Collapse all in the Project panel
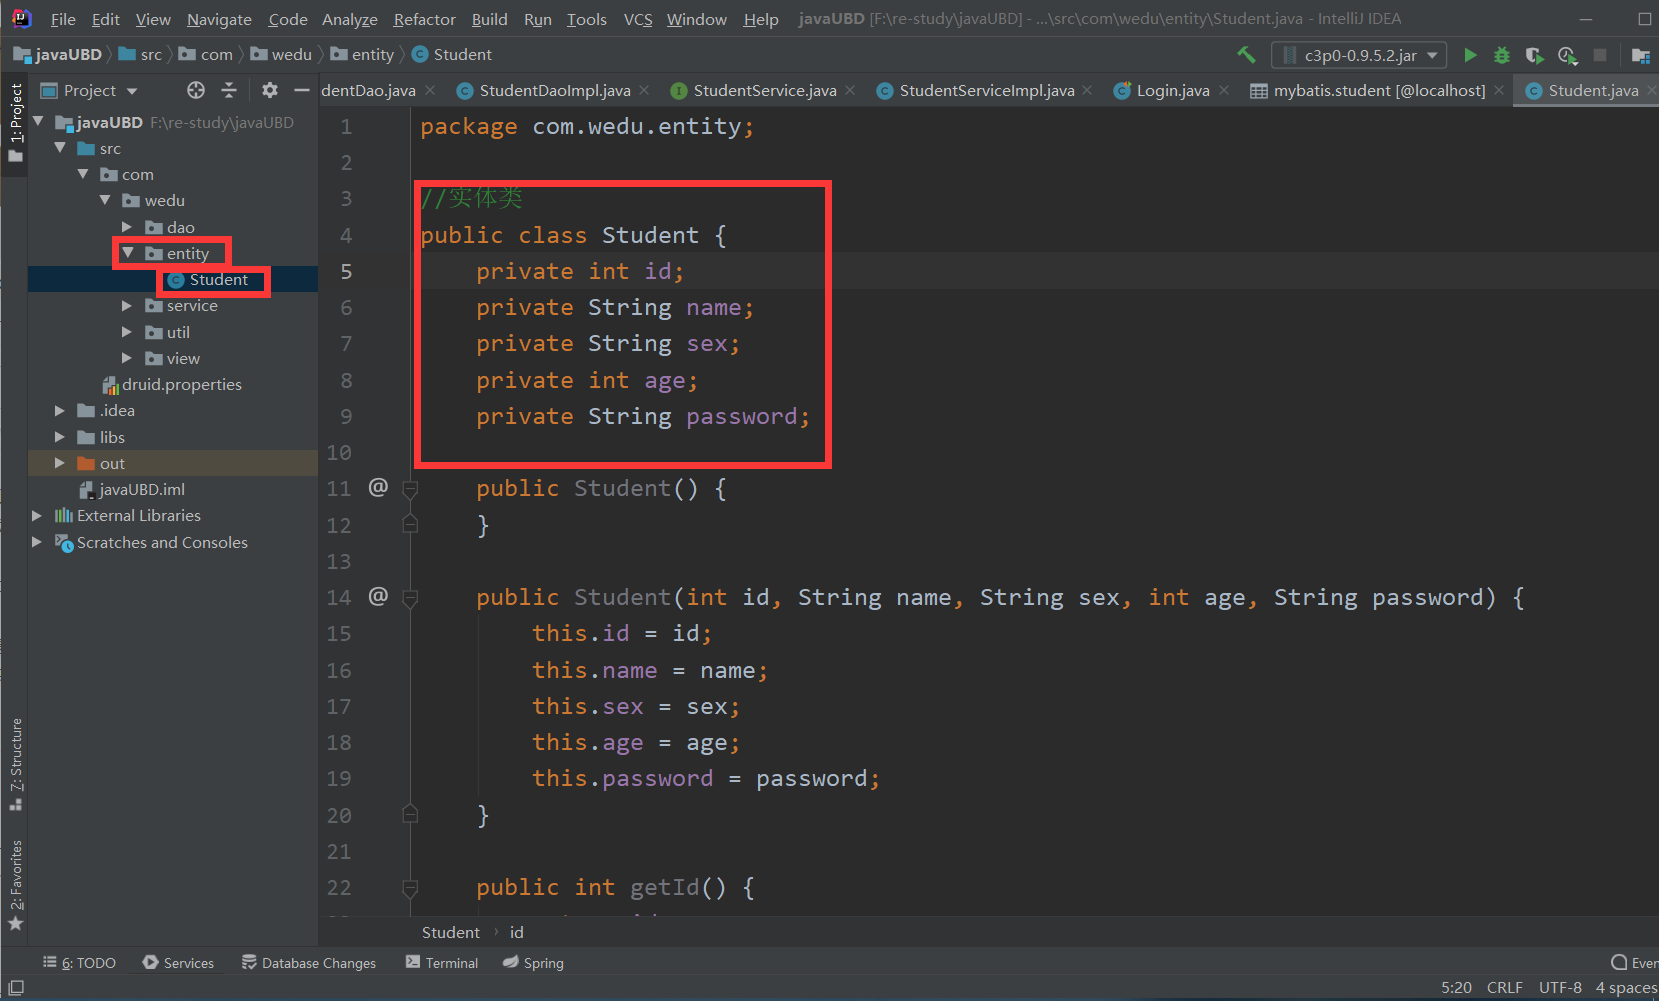Viewport: 1659px width, 1001px height. pyautogui.click(x=229, y=90)
